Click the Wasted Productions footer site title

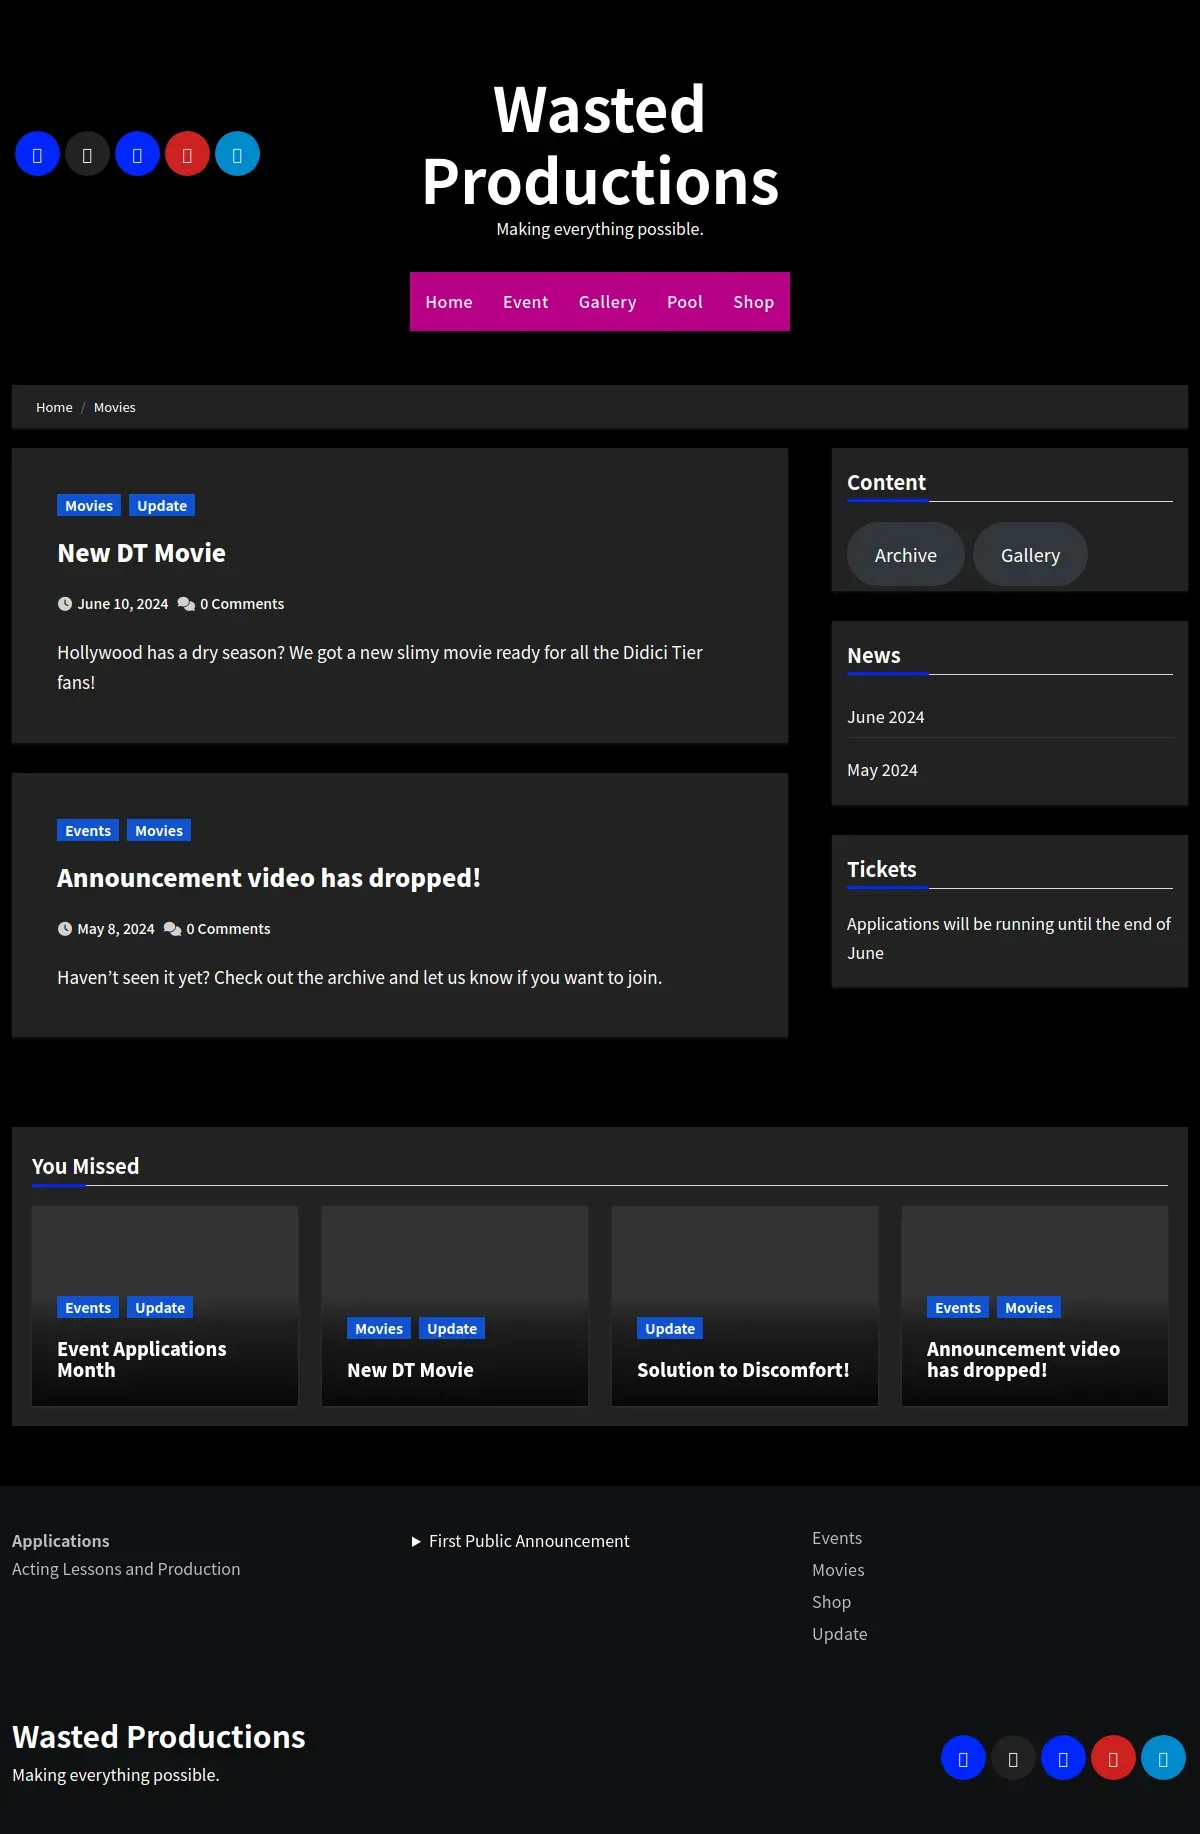(159, 1737)
